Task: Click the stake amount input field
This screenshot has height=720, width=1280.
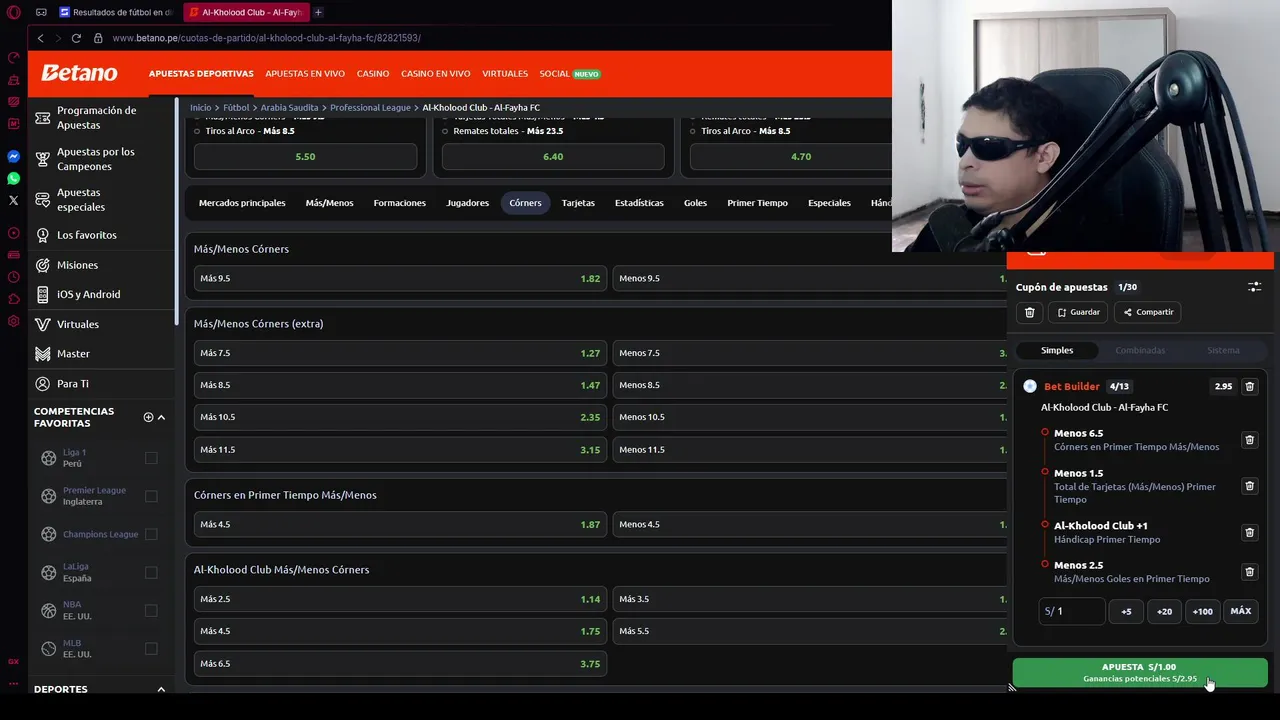Action: [x=1072, y=611]
